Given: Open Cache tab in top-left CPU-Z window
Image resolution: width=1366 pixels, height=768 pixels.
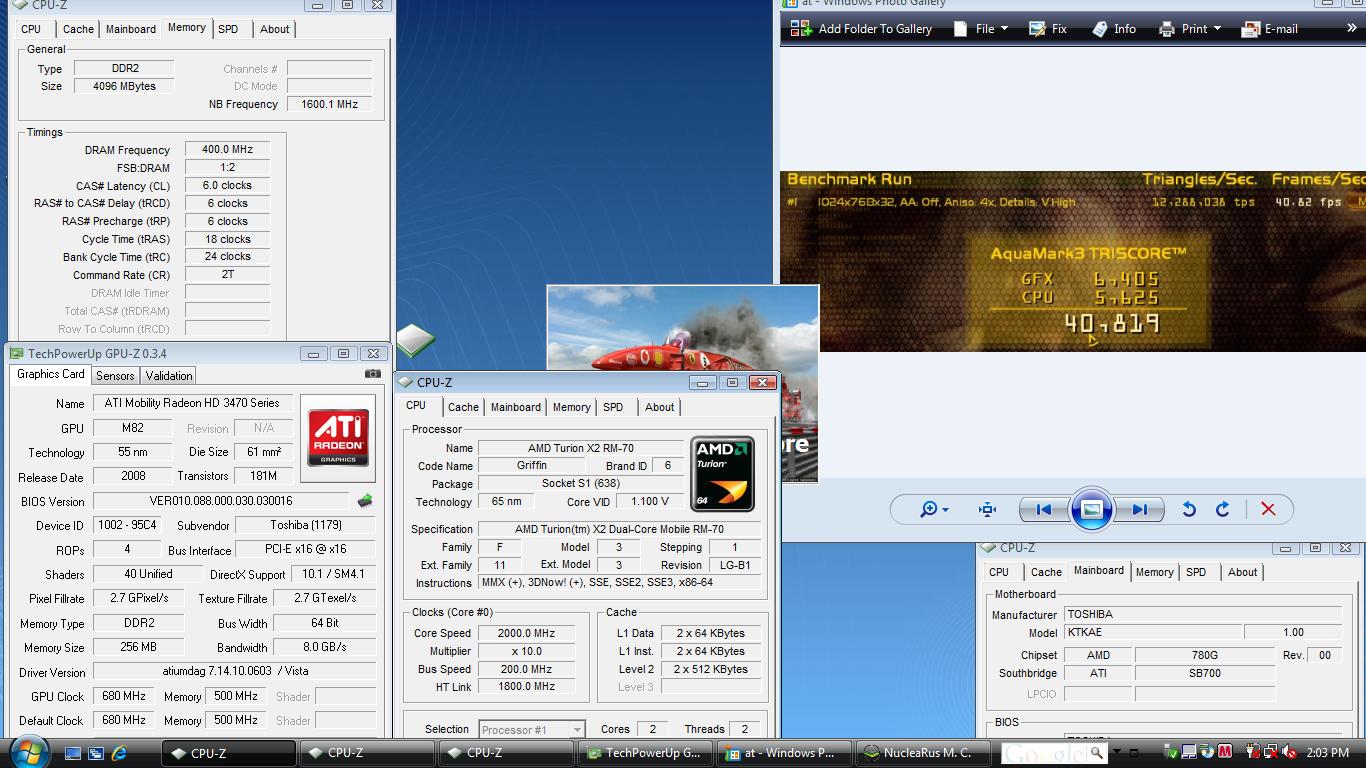Looking at the screenshot, I should tap(78, 29).
